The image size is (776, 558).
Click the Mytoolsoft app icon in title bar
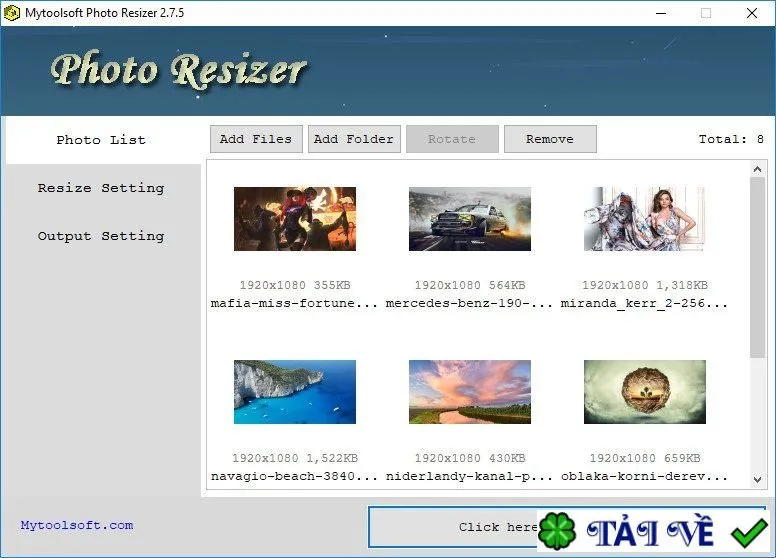11,13
